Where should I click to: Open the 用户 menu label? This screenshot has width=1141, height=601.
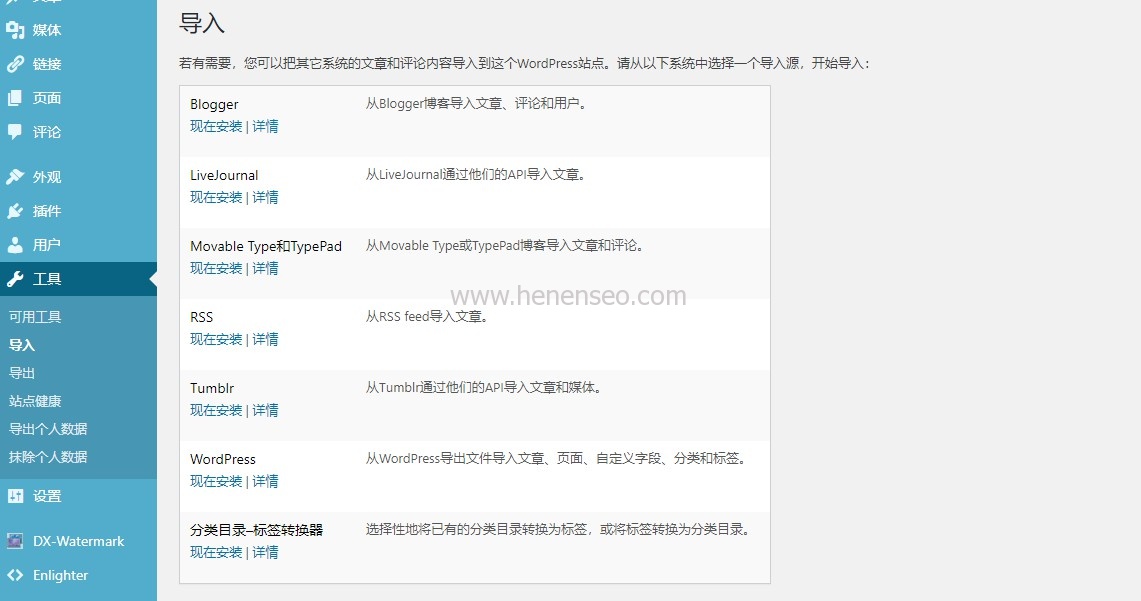tap(47, 245)
